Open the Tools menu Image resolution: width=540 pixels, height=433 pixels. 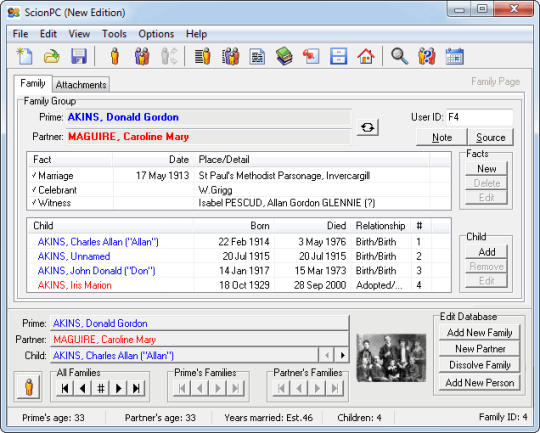pos(114,34)
